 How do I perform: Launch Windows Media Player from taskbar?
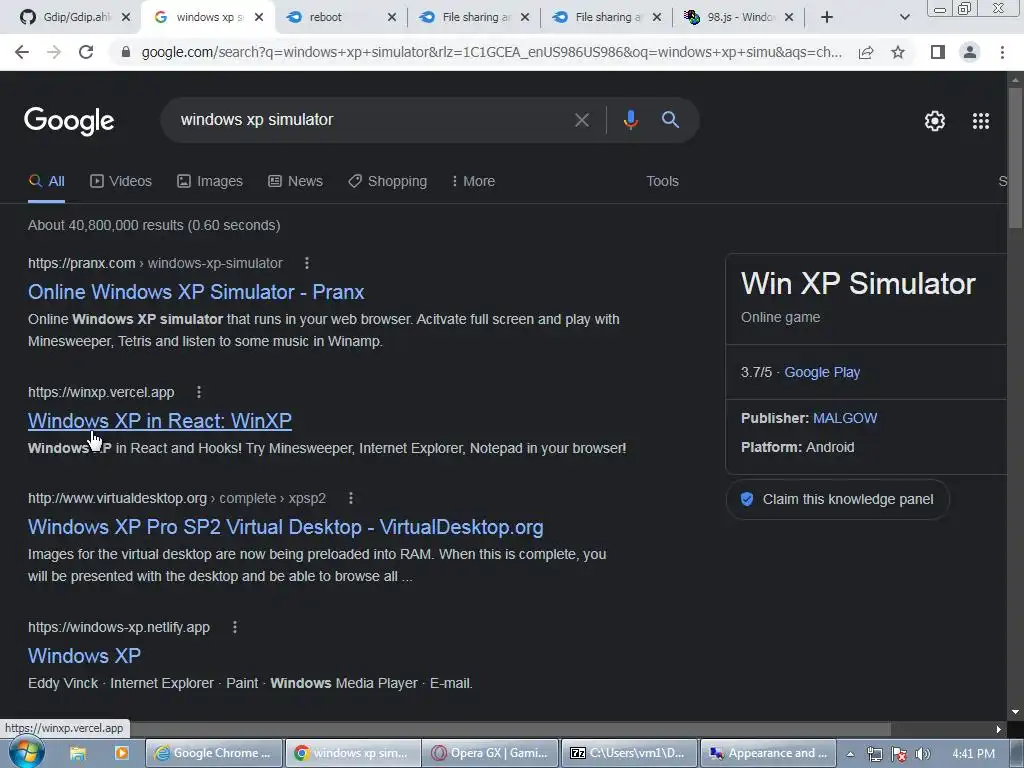[121, 754]
